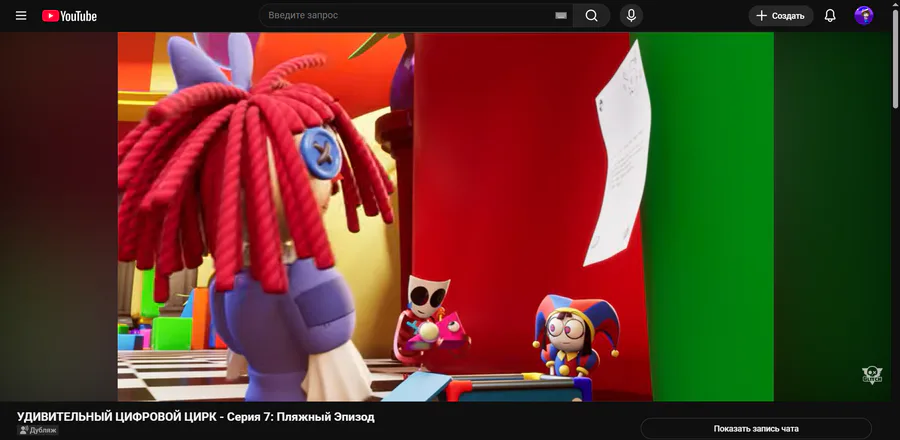Go to the YouTube home logo
Image resolution: width=900 pixels, height=440 pixels.
tap(69, 16)
